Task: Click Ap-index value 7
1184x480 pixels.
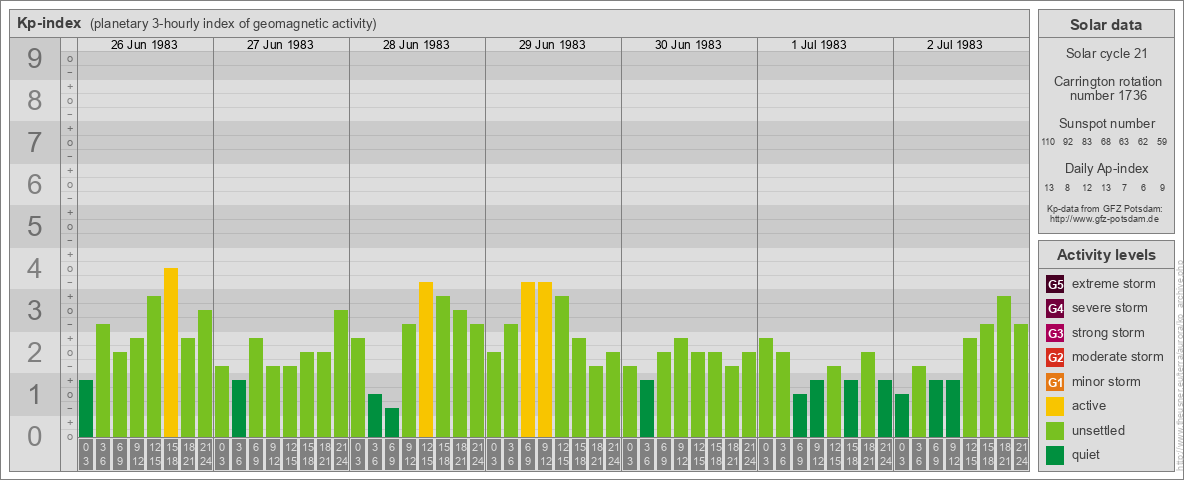Action: pos(1124,187)
